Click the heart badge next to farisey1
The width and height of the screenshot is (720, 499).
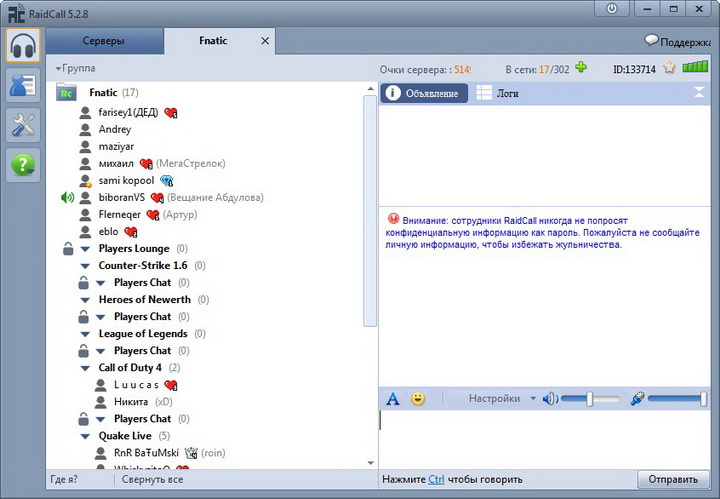171,112
